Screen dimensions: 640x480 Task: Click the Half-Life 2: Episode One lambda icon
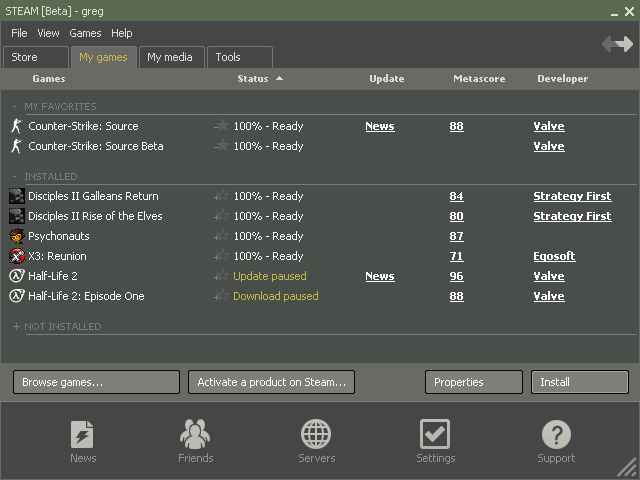tap(17, 296)
